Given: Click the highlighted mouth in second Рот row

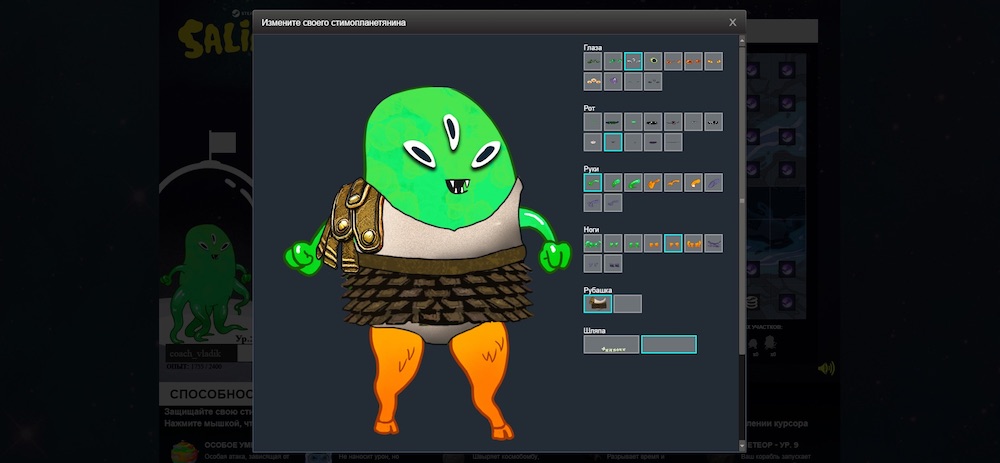Looking at the screenshot, I should pos(613,142).
